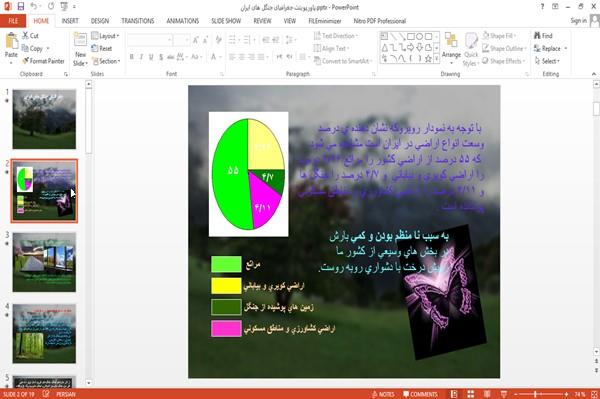
Task: Open the Shape Outline dropdown
Action: (504, 48)
